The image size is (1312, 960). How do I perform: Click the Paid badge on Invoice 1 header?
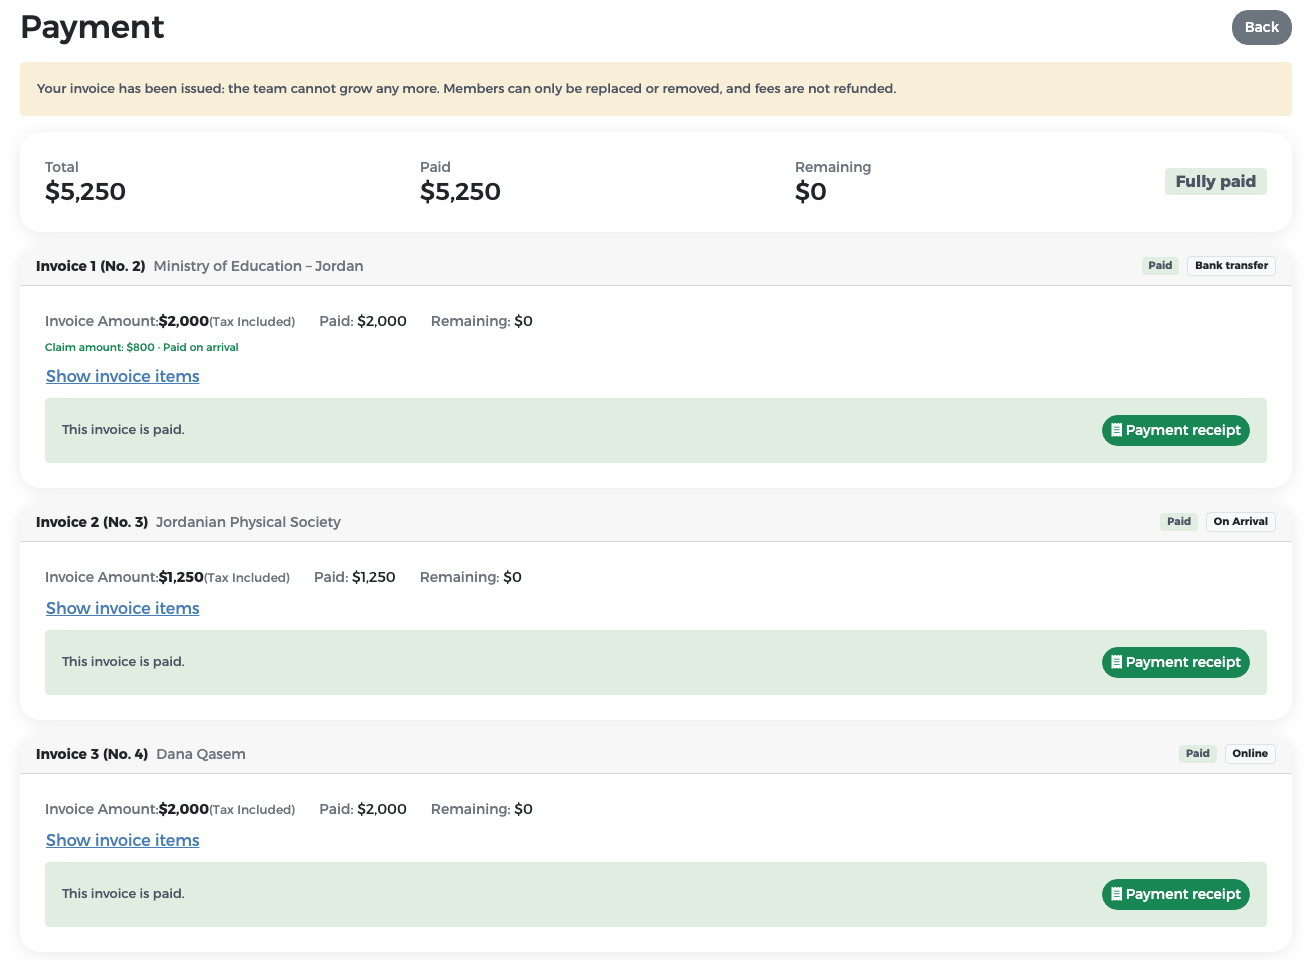pos(1160,266)
